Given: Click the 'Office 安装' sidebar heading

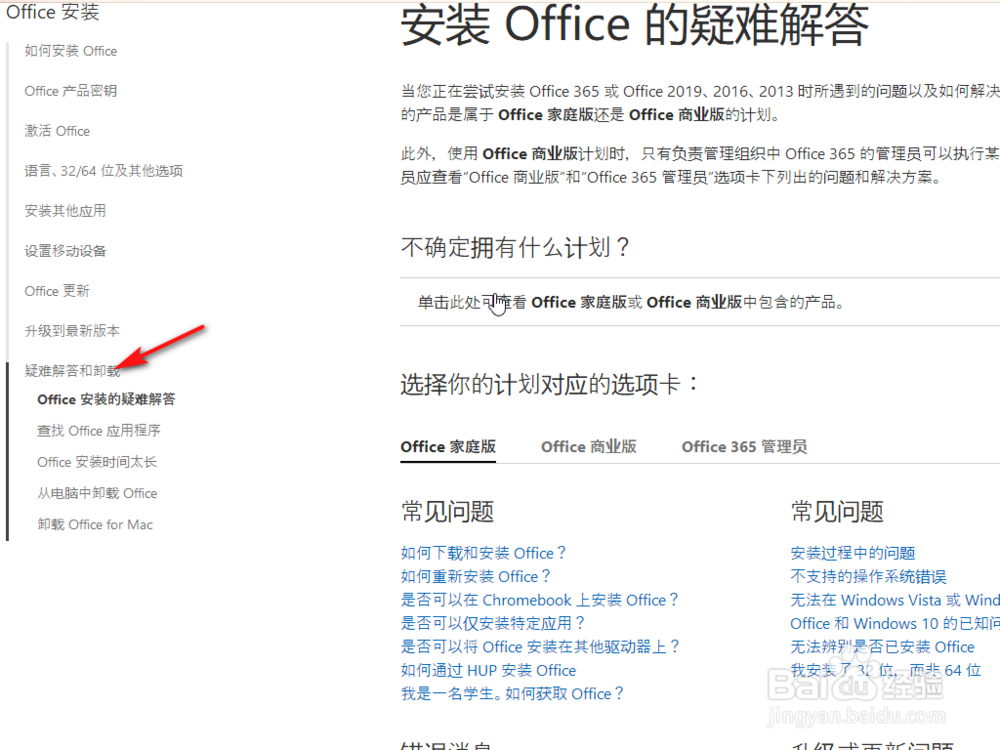Looking at the screenshot, I should pos(53,12).
